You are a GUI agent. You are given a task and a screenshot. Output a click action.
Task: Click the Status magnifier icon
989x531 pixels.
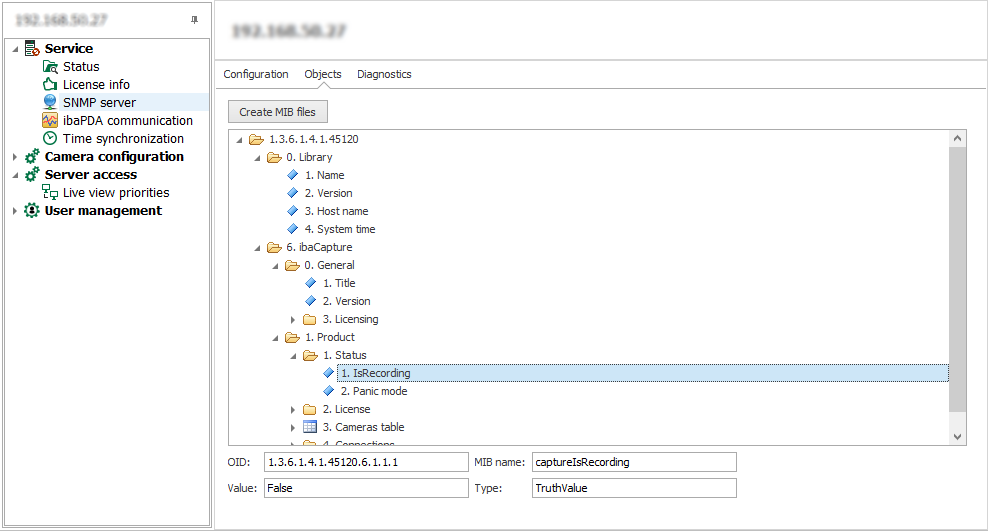[50, 67]
